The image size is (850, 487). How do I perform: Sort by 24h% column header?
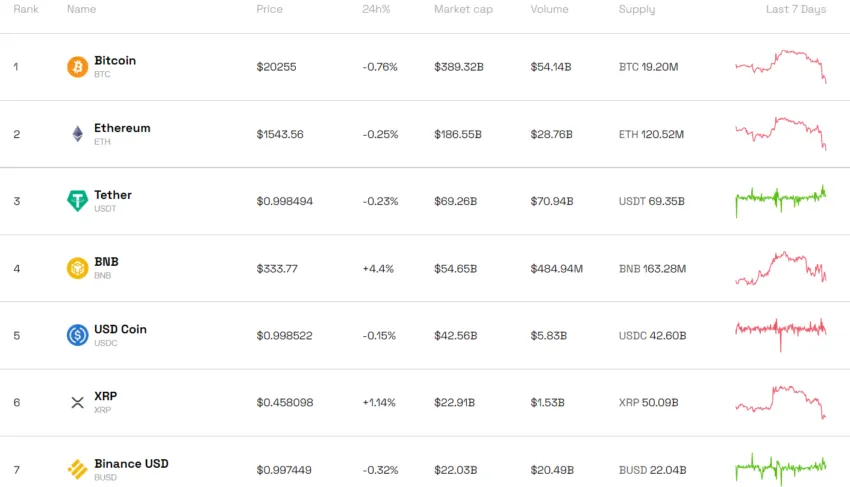click(376, 9)
